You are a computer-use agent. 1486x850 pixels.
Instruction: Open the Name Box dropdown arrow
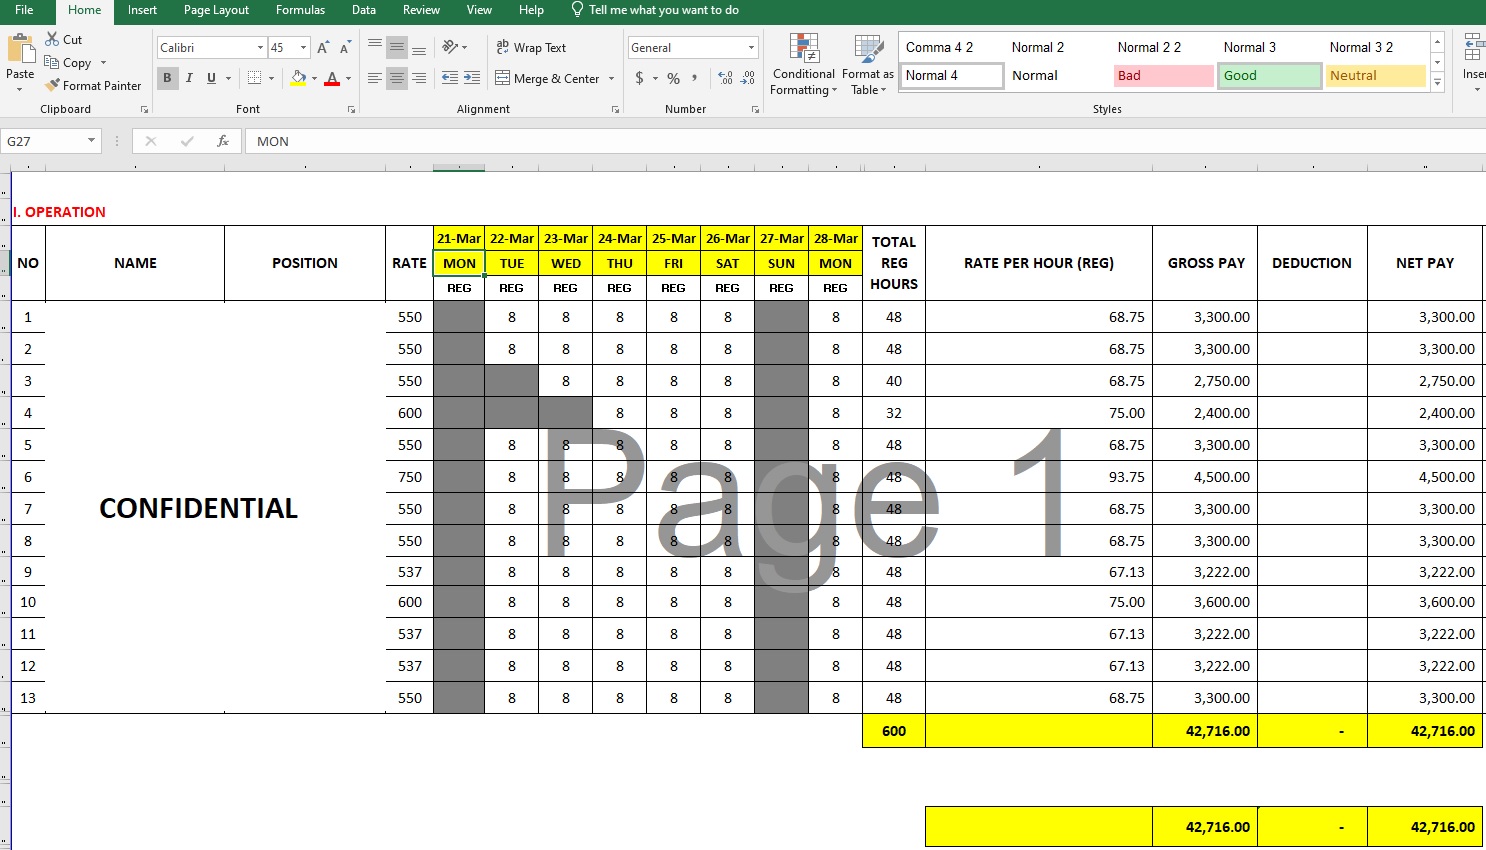(91, 141)
